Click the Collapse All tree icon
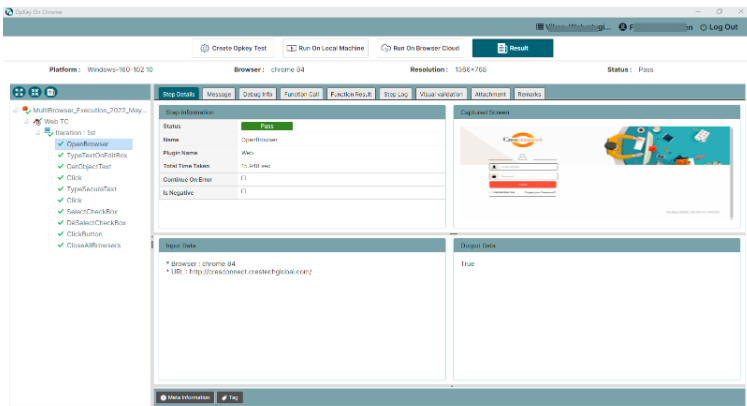Screen dimensions: 747x406 [x=35, y=92]
